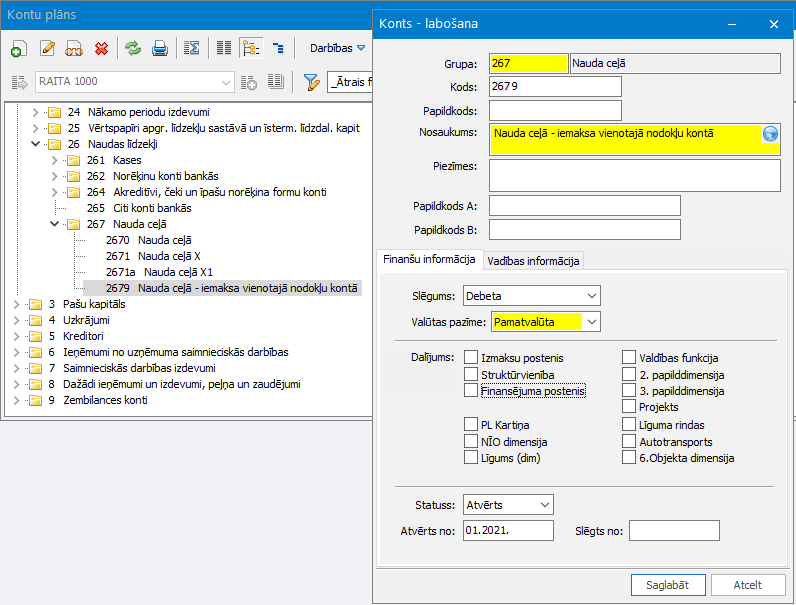Click the sigma sum icon in toolbar
The image size is (796, 605).
[x=191, y=48]
